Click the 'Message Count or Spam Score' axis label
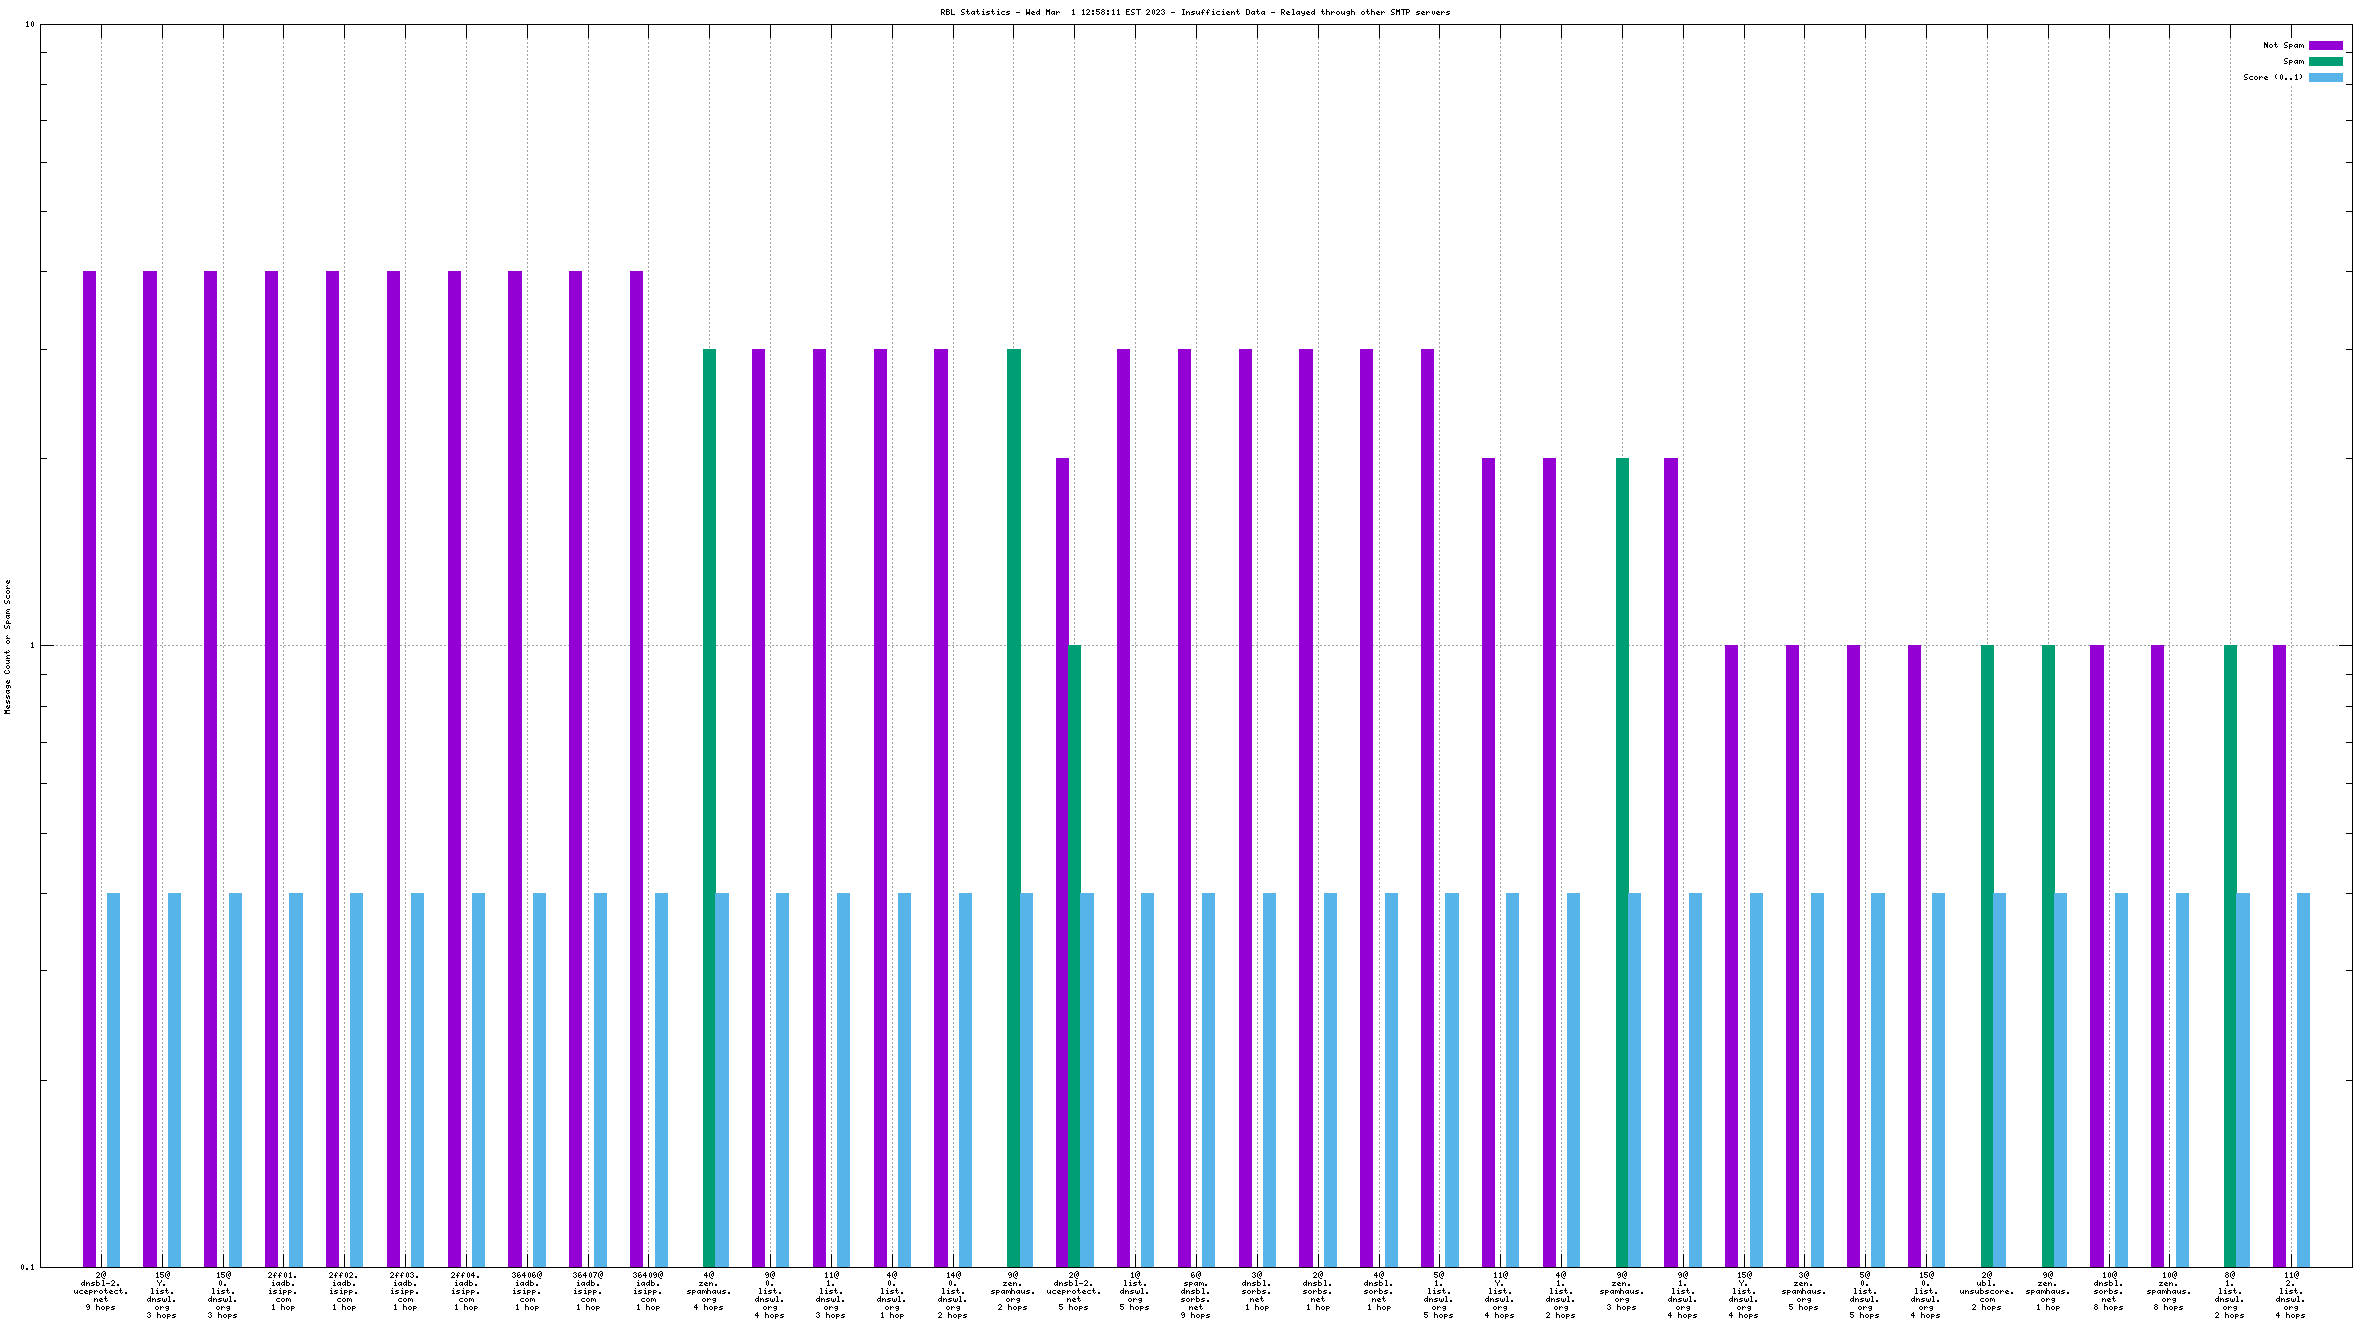This screenshot has height=1332, width=2368. click(x=7, y=646)
